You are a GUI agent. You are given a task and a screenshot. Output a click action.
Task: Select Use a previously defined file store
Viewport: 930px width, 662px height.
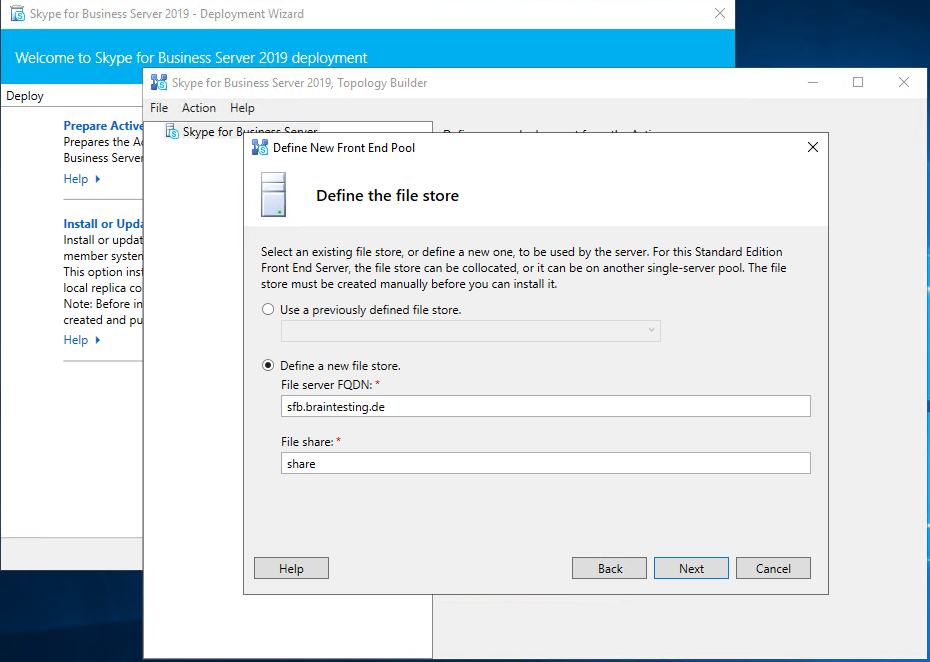[x=268, y=310]
